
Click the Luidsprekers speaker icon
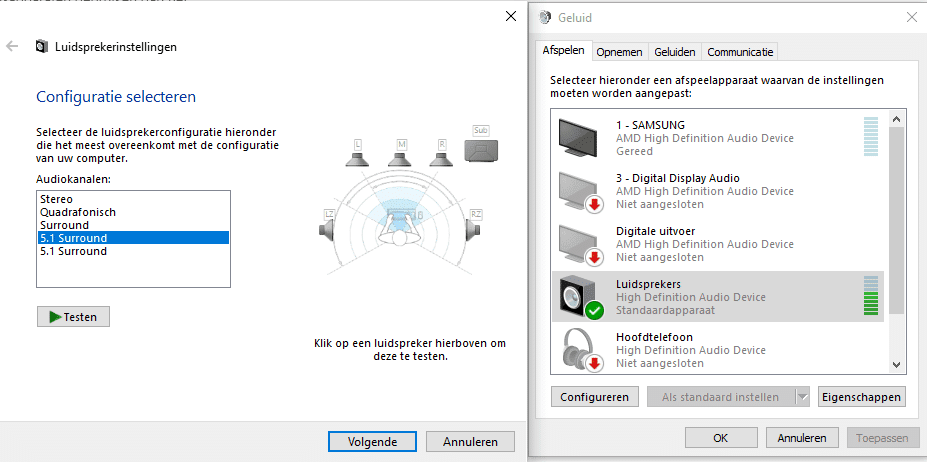[x=580, y=297]
